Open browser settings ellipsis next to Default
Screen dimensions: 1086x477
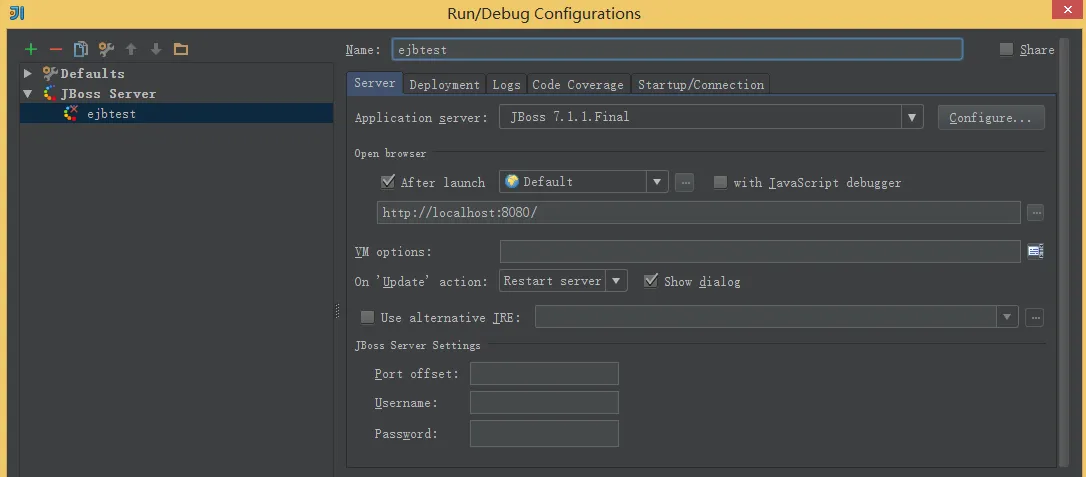(684, 183)
